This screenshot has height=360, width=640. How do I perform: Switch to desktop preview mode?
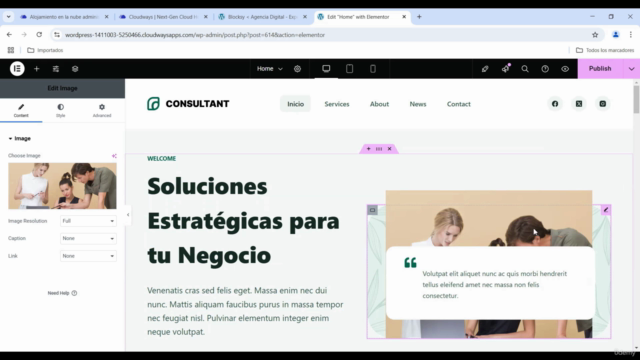[326, 69]
